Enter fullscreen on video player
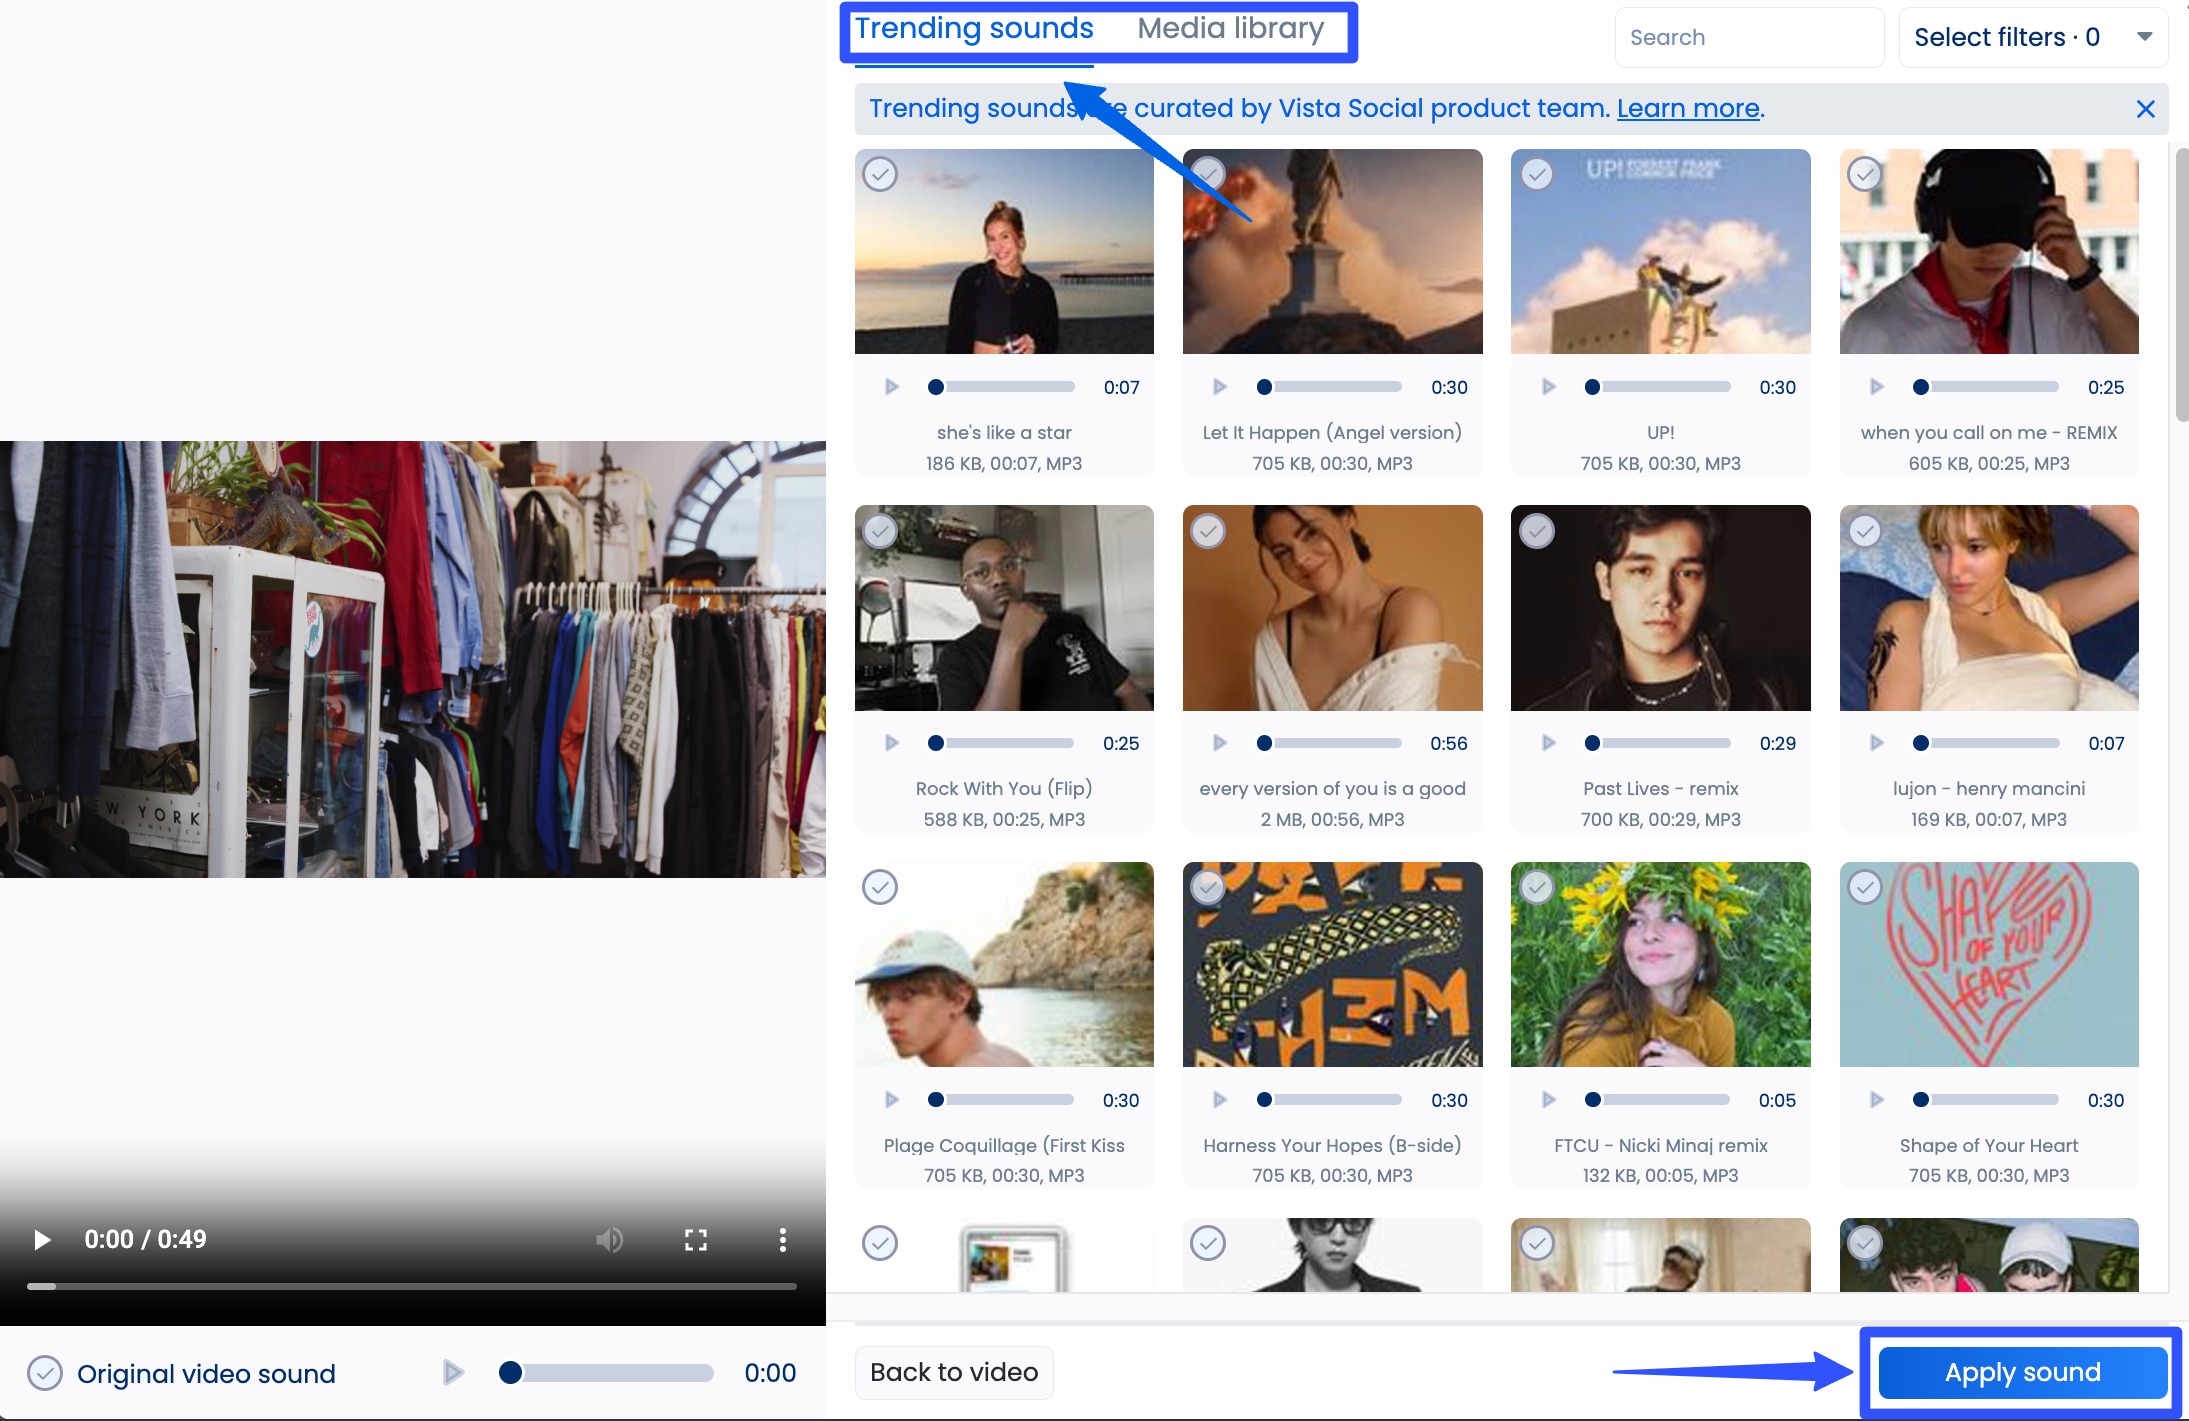The height and width of the screenshot is (1421, 2189). click(x=696, y=1240)
